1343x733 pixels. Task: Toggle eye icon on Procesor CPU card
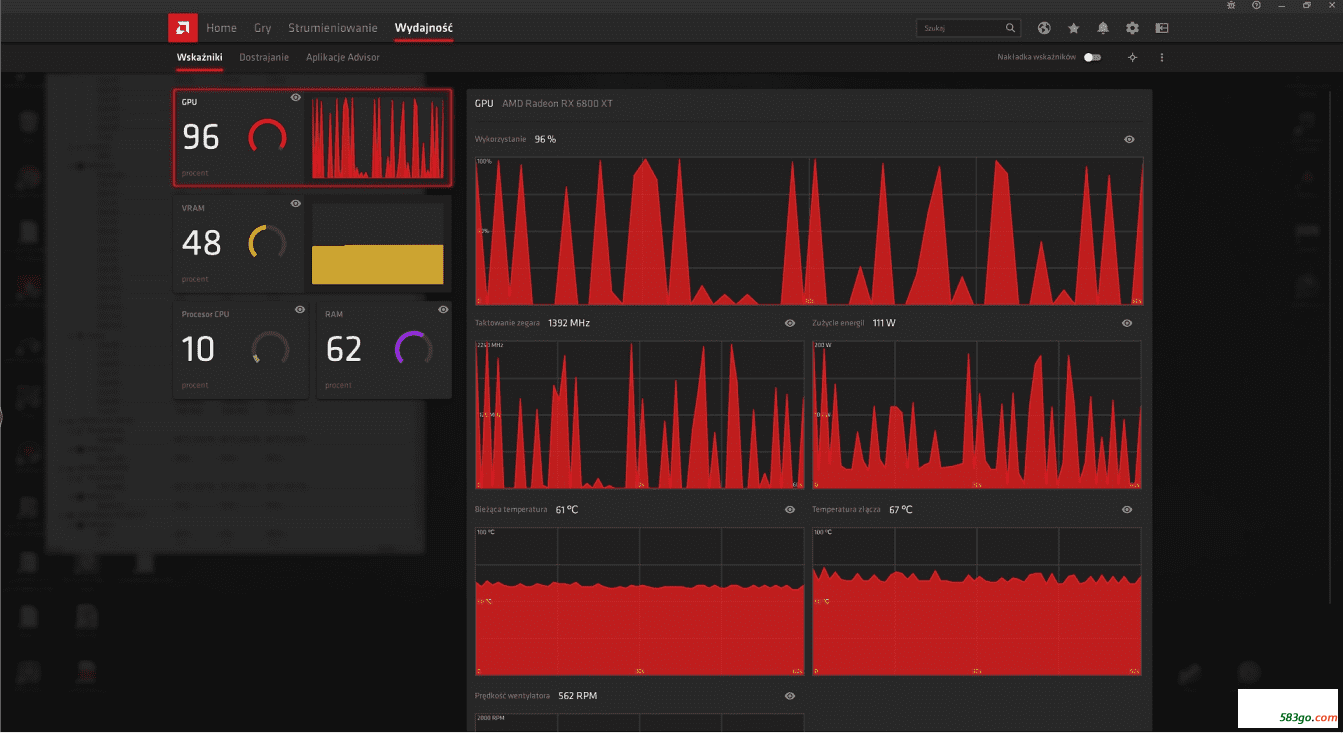300,309
